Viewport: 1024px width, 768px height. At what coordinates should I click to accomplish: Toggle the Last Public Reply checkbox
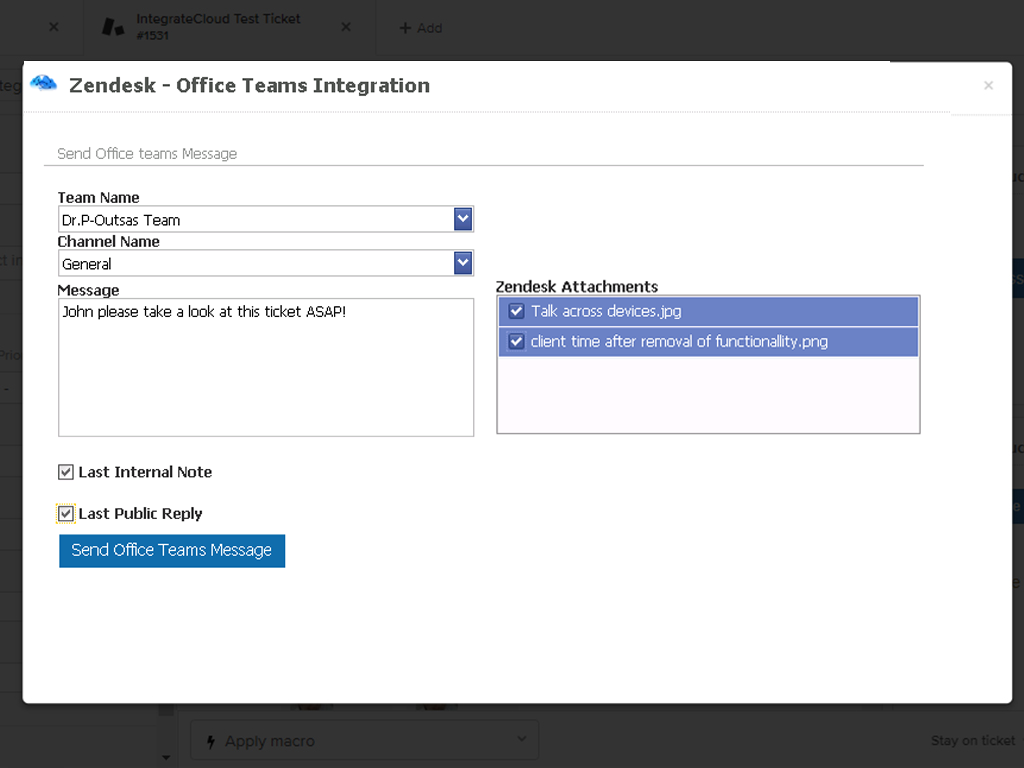(x=65, y=513)
